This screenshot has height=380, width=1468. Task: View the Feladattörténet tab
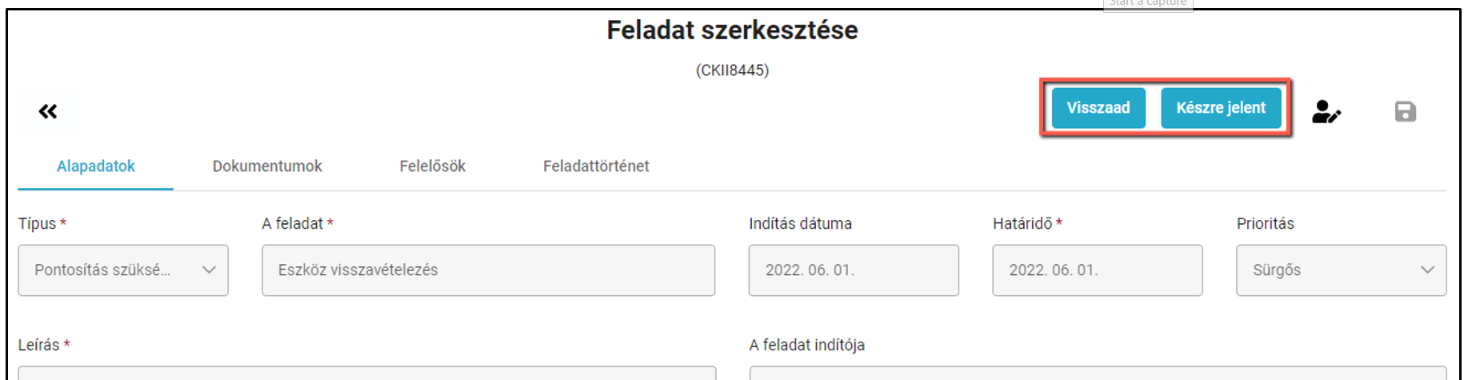(596, 166)
